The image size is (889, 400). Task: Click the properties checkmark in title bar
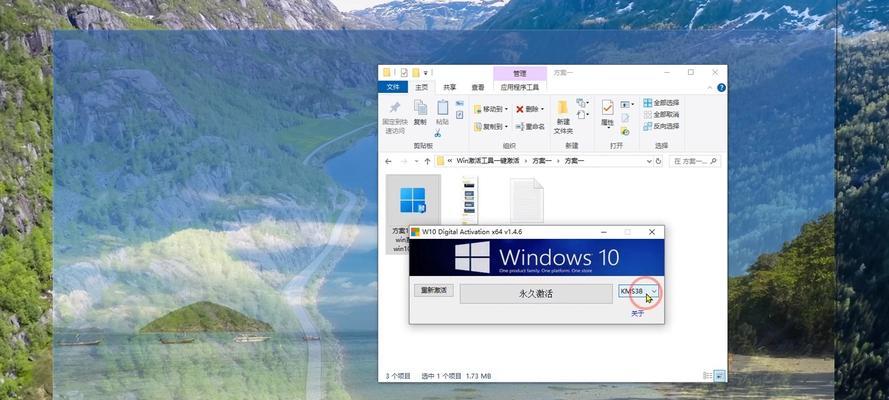tap(404, 73)
